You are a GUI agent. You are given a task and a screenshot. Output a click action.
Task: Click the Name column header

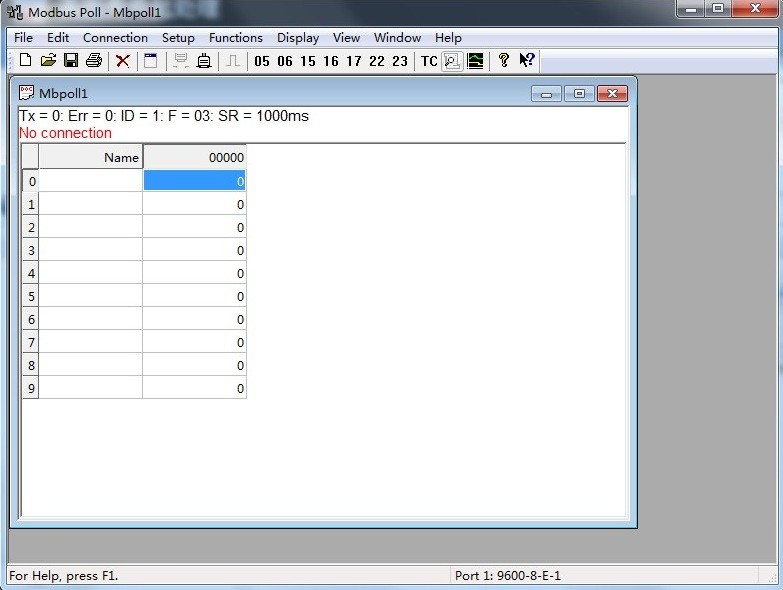click(91, 157)
